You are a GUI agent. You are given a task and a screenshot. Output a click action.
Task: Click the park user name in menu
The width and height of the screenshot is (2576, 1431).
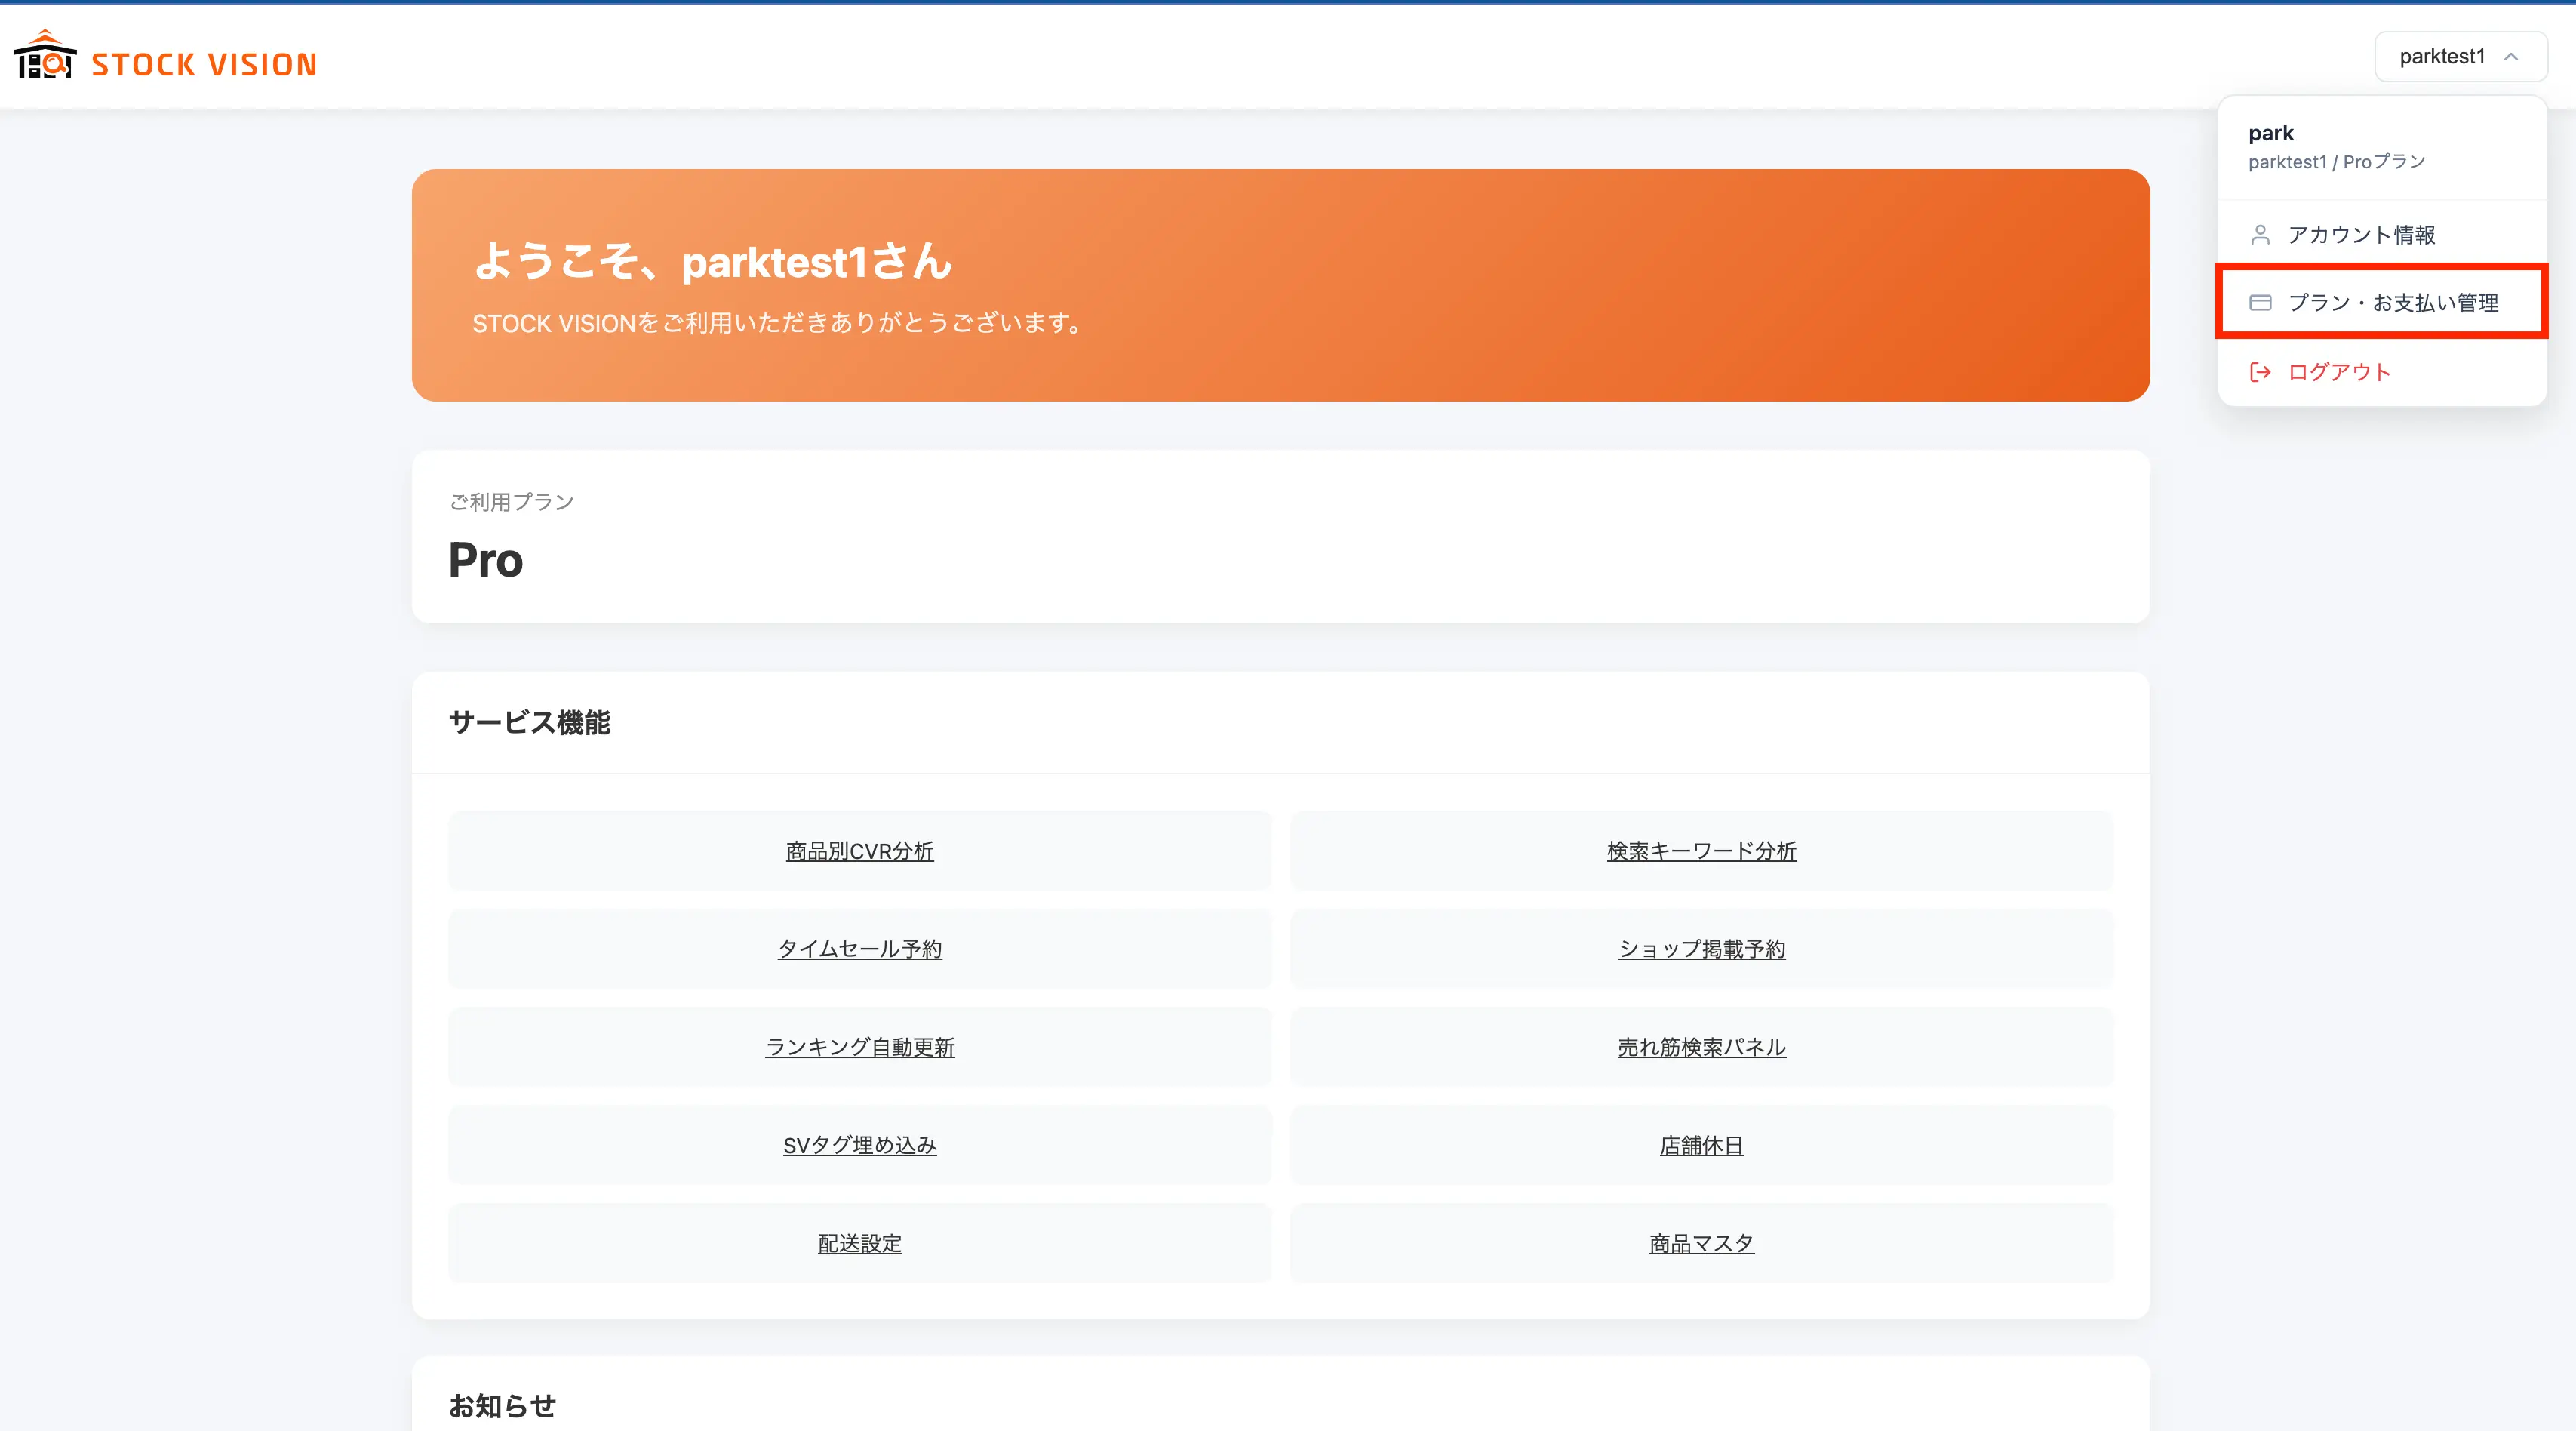[2270, 133]
